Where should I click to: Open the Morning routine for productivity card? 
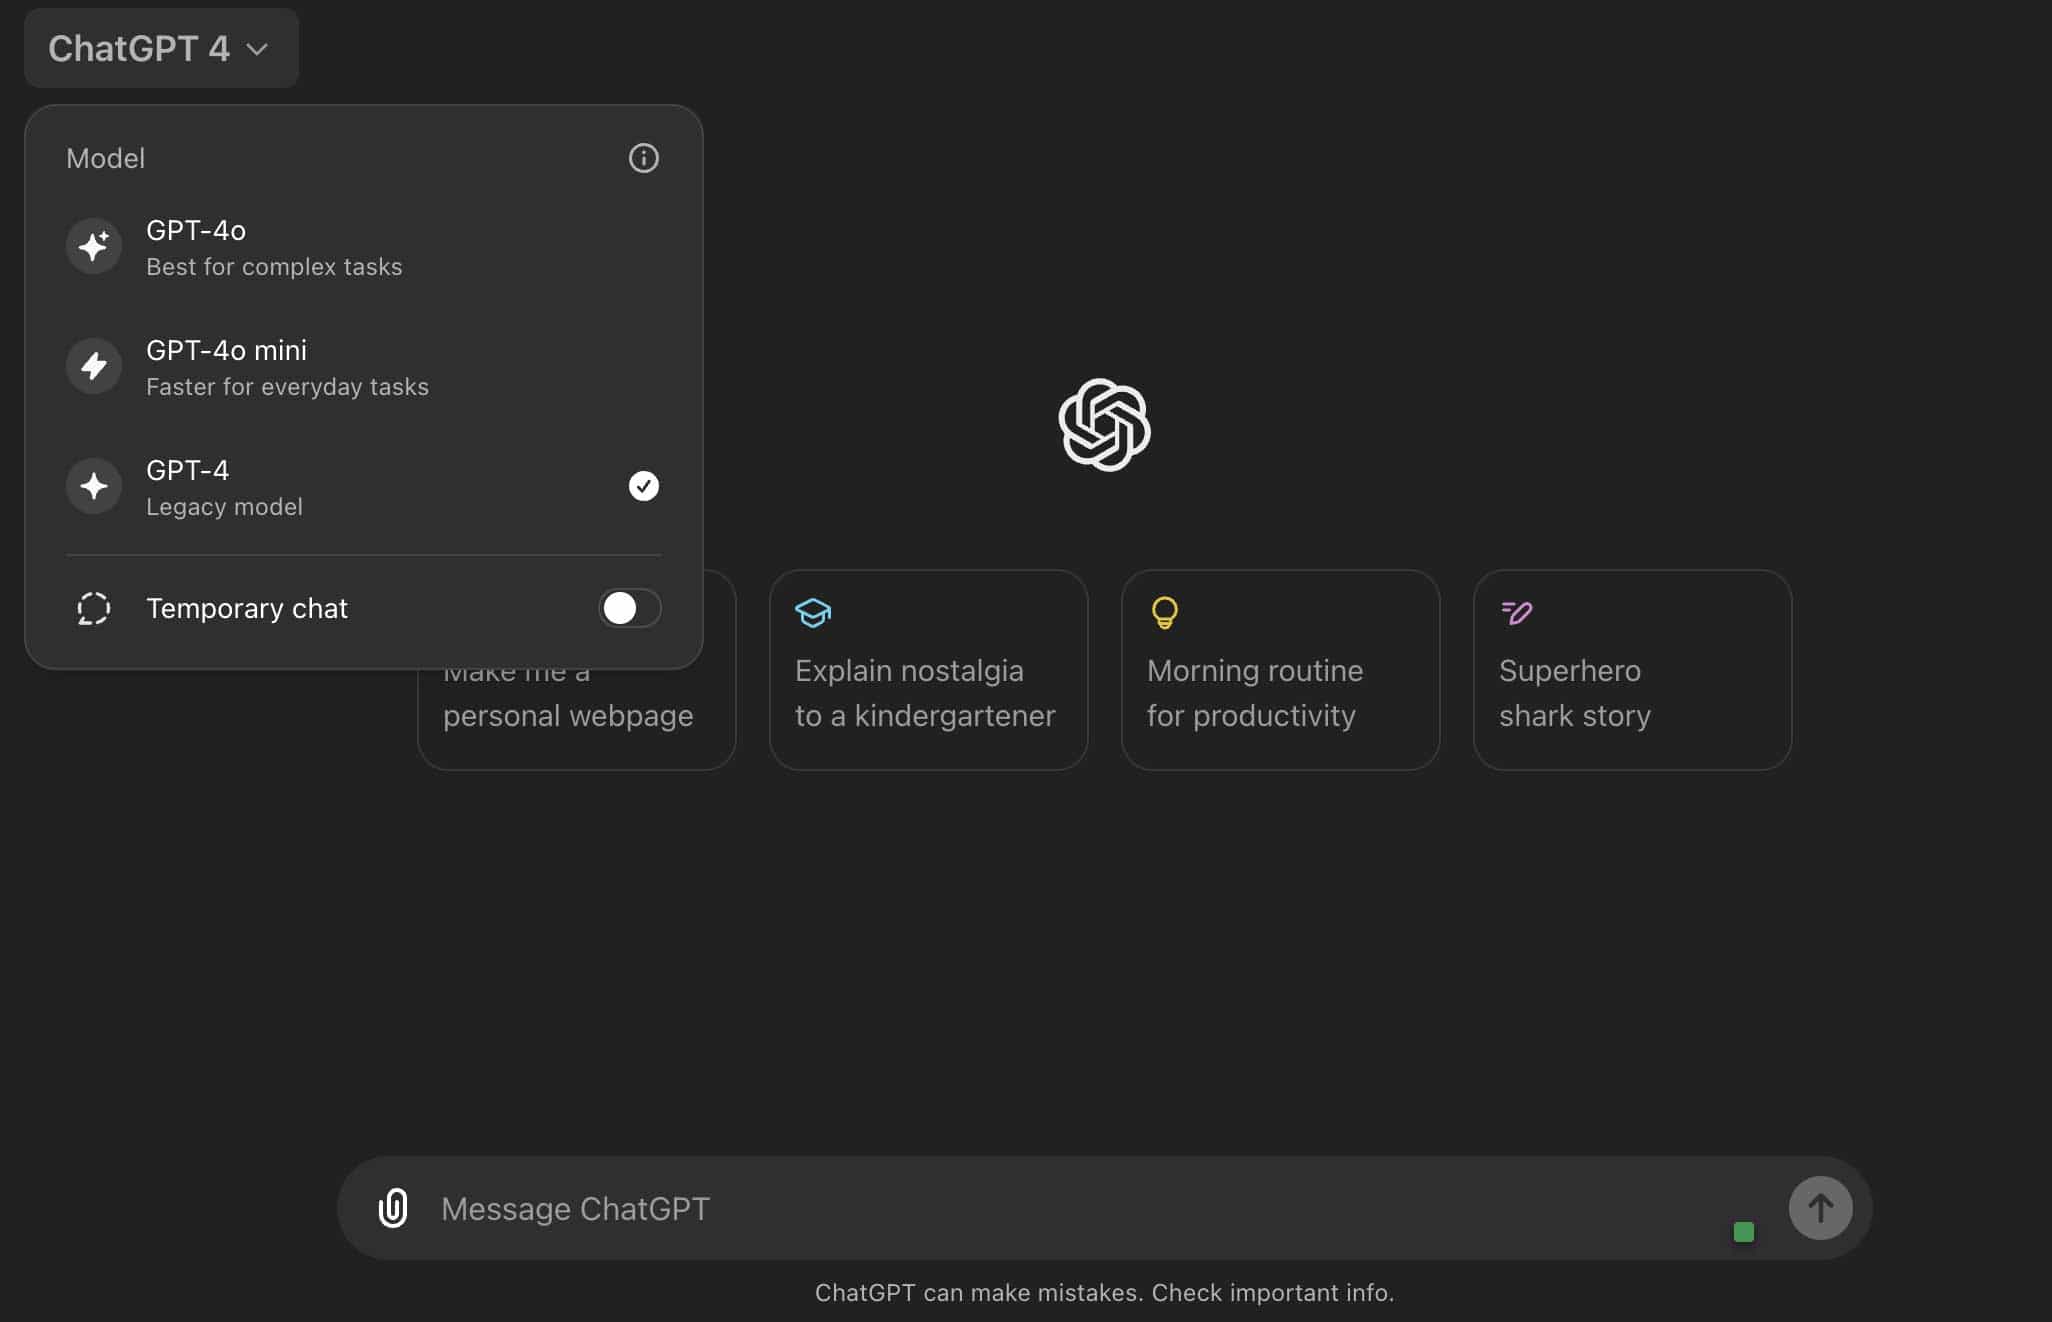pyautogui.click(x=1280, y=670)
